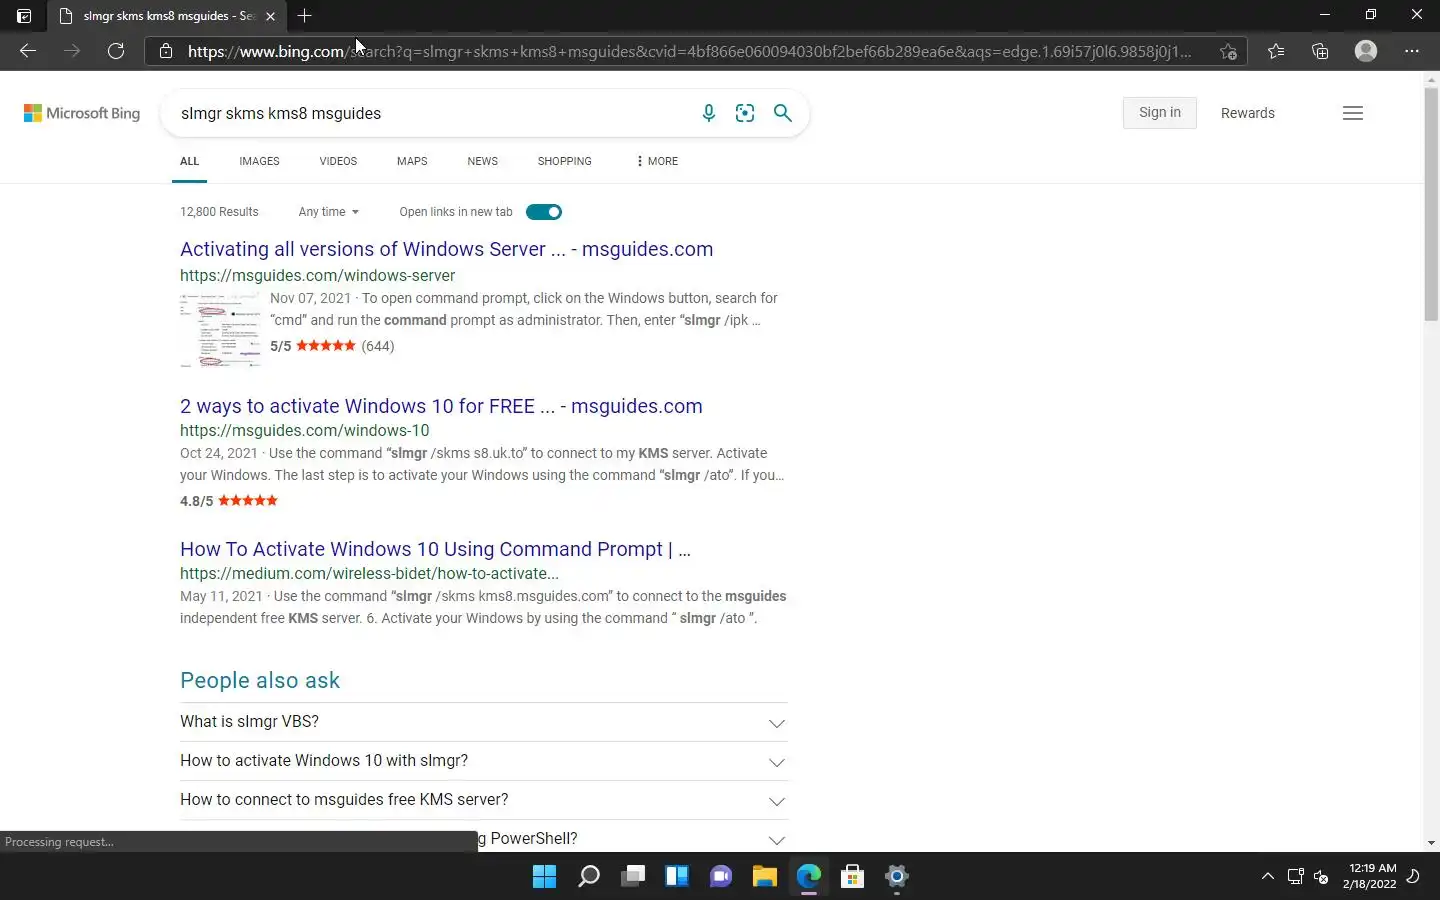Open the Edge Settings and more menu
This screenshot has width=1440, height=900.
pyautogui.click(x=1412, y=51)
